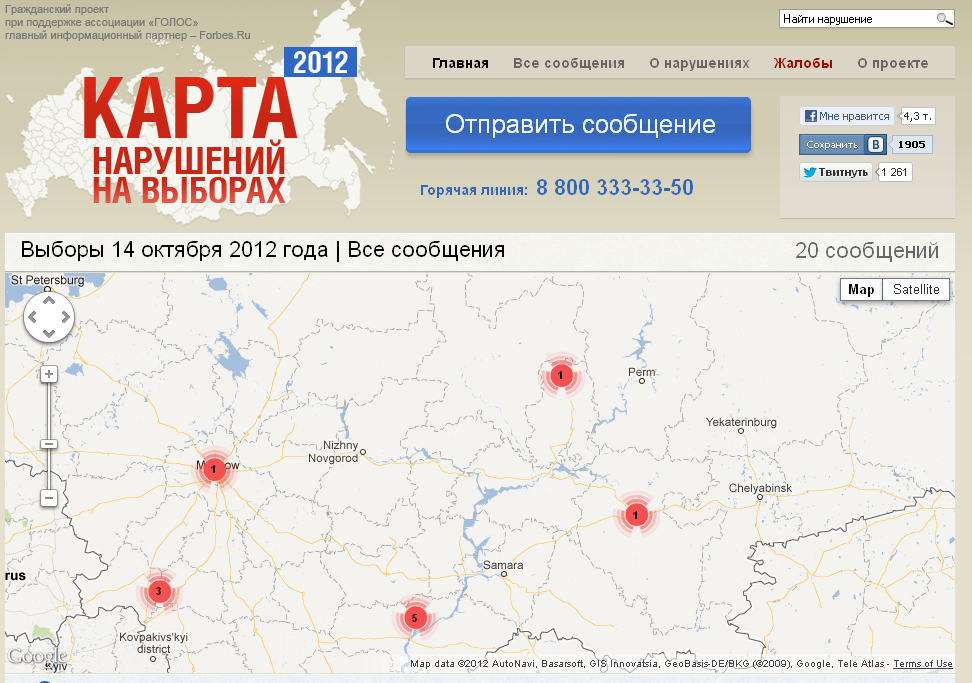Zoom out with the map minus button
This screenshot has height=683, width=972.
point(48,497)
